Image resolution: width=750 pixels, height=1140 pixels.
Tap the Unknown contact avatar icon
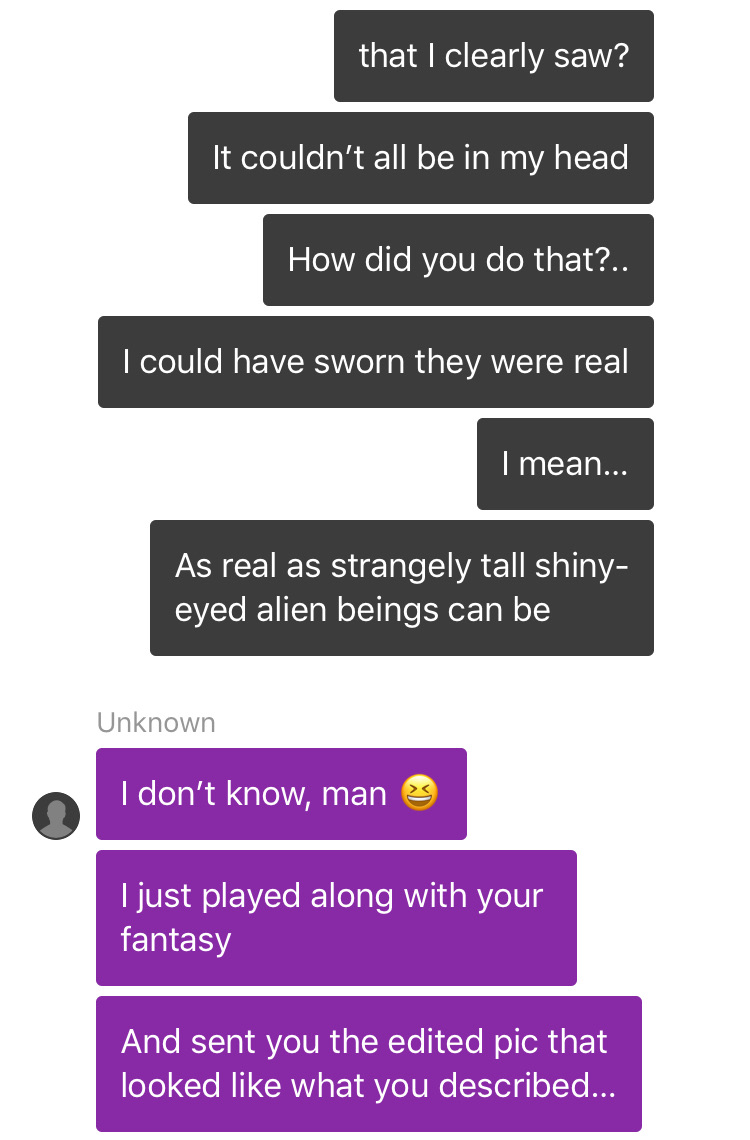coord(56,815)
